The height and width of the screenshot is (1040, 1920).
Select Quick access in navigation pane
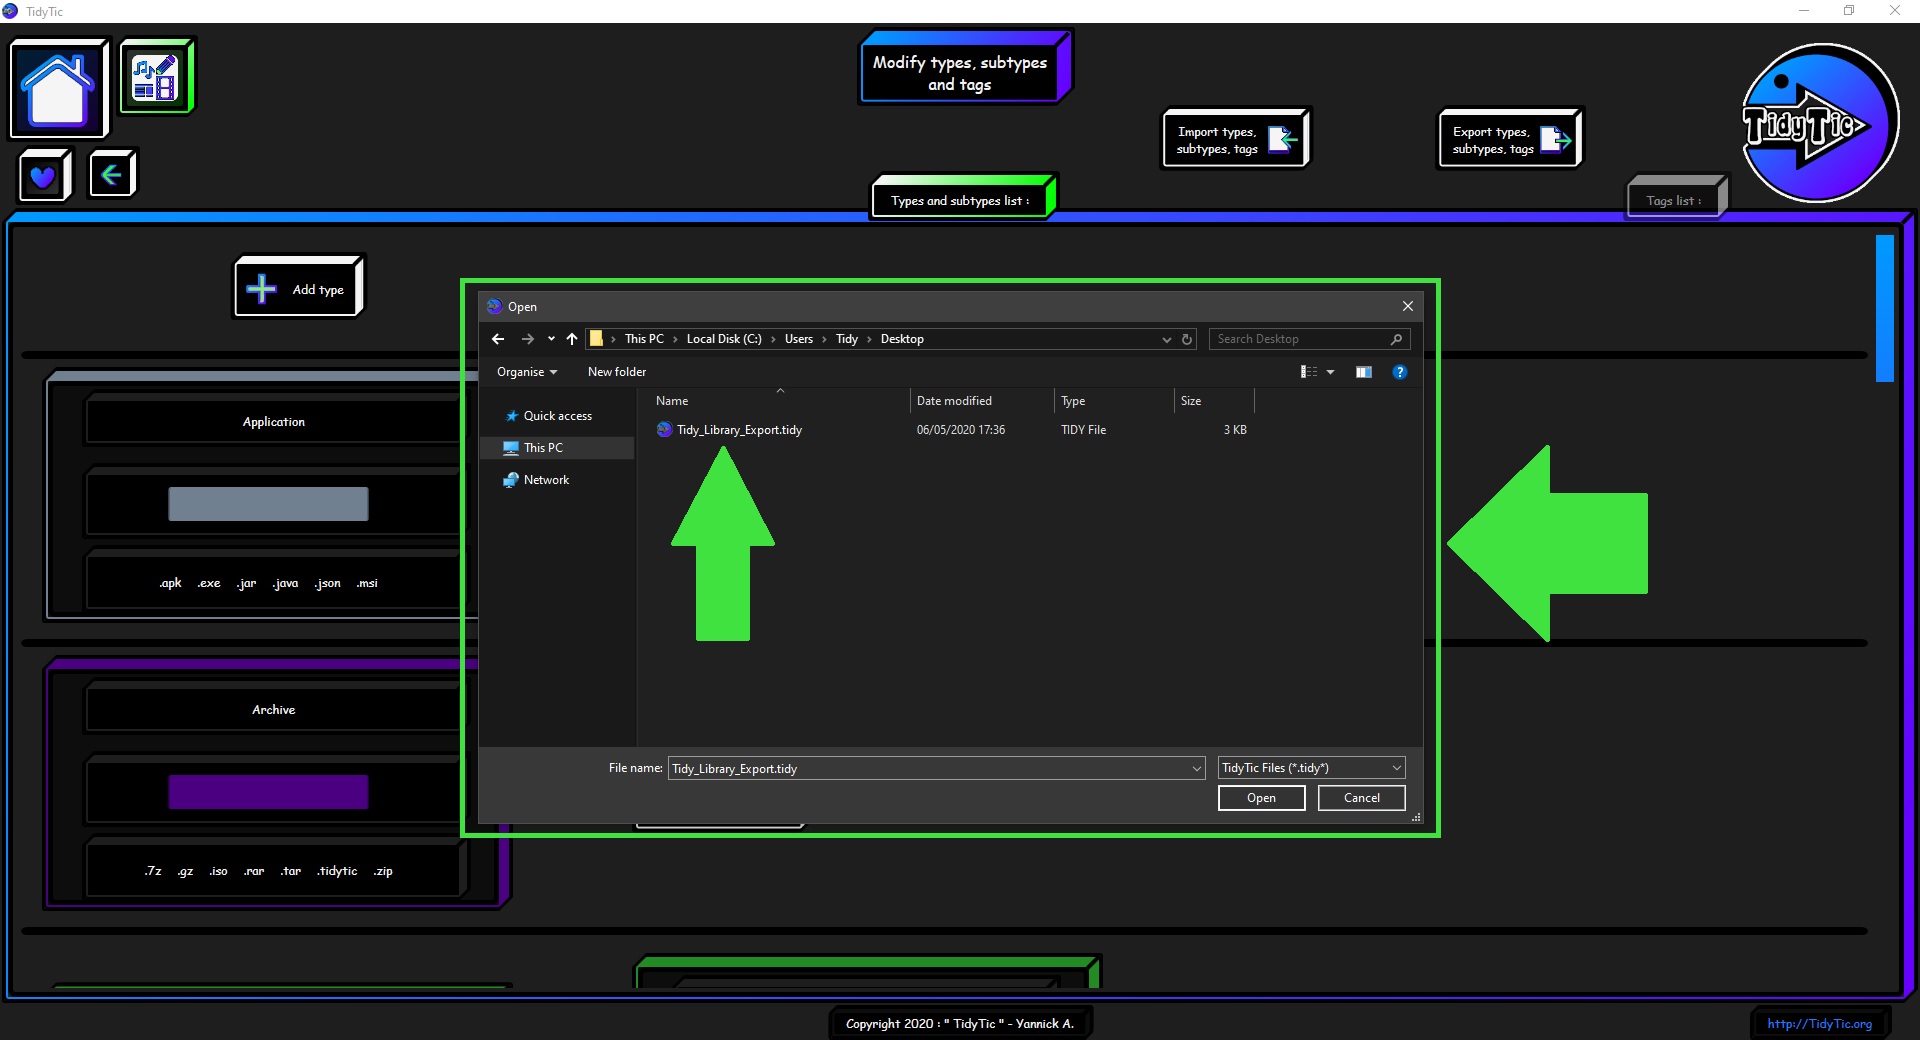(557, 416)
